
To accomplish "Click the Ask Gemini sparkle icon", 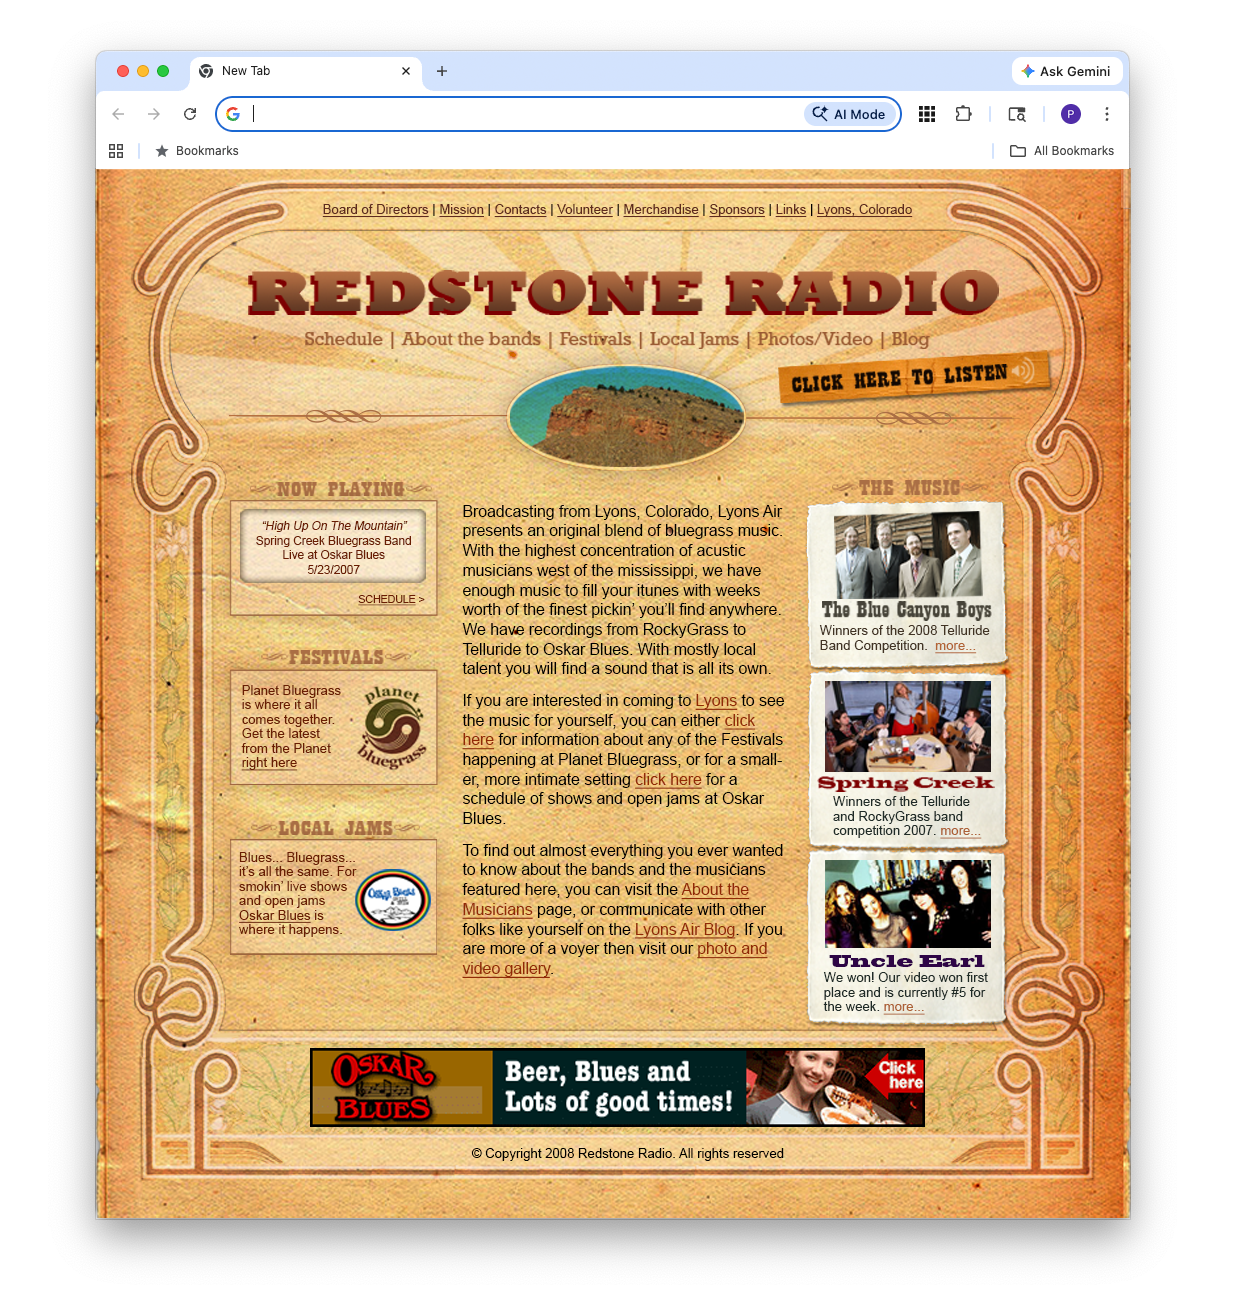I will (1028, 71).
